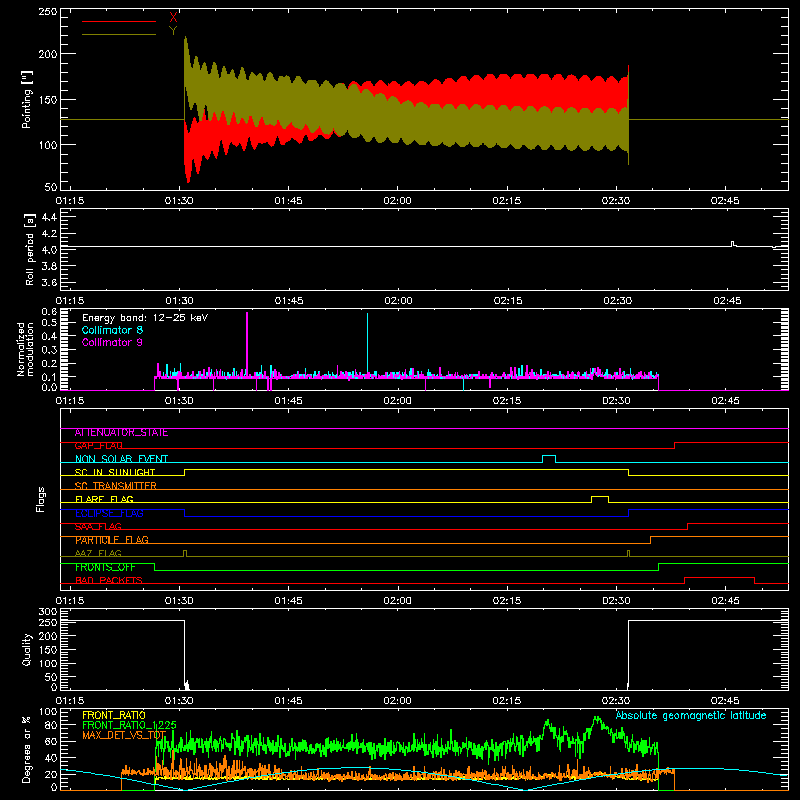Screen dimensions: 800x800
Task: Click the olive Y legend label
Action: pyautogui.click(x=173, y=31)
